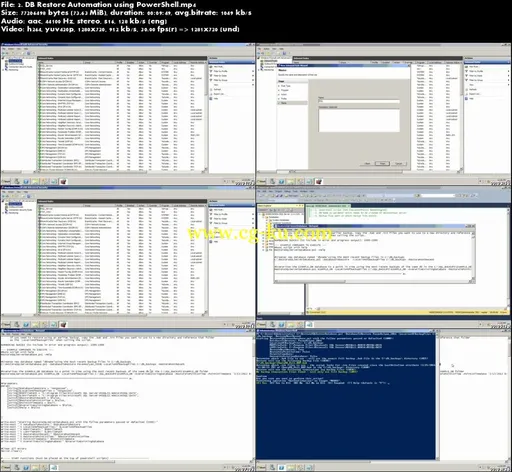
Task: Click New Rule icon in the wizard frame's Actions pane
Action: pyautogui.click(x=466, y=67)
